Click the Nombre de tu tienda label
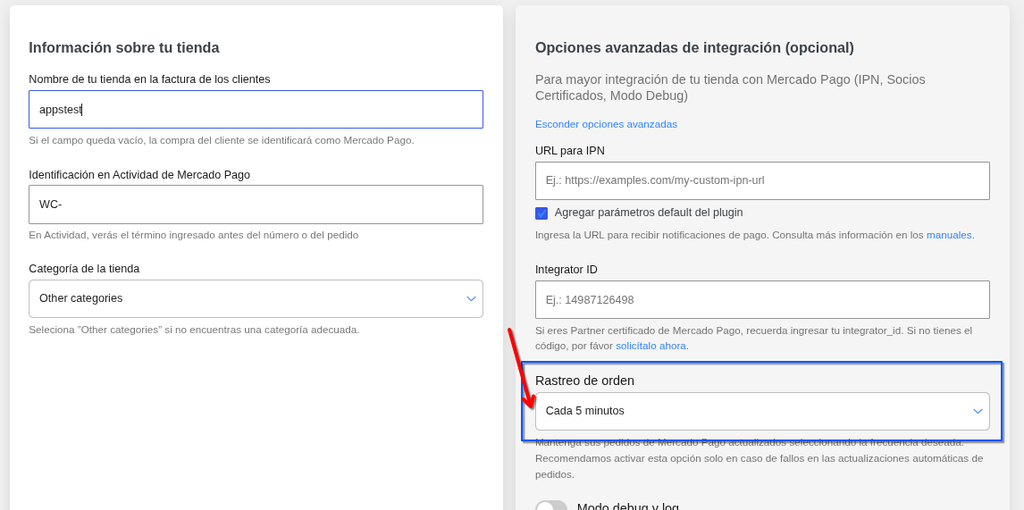The image size is (1024, 510). point(150,79)
